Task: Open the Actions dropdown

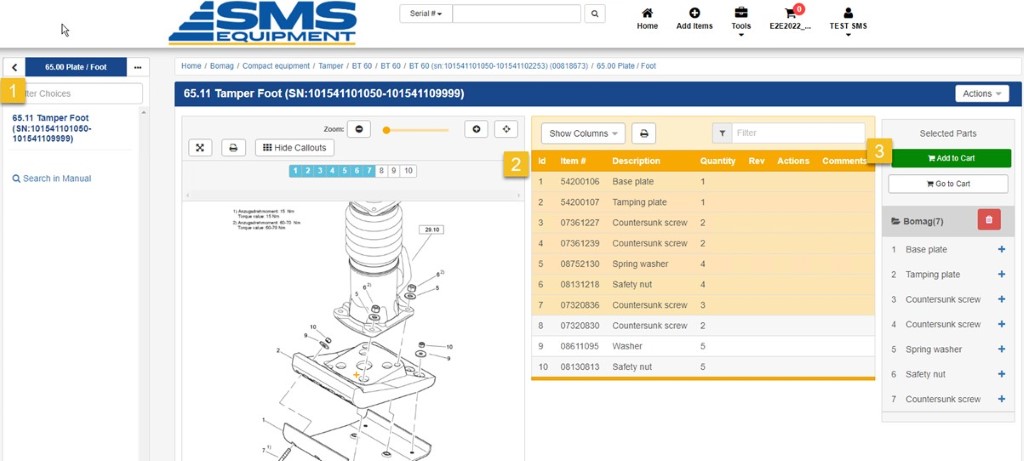Action: (982, 93)
